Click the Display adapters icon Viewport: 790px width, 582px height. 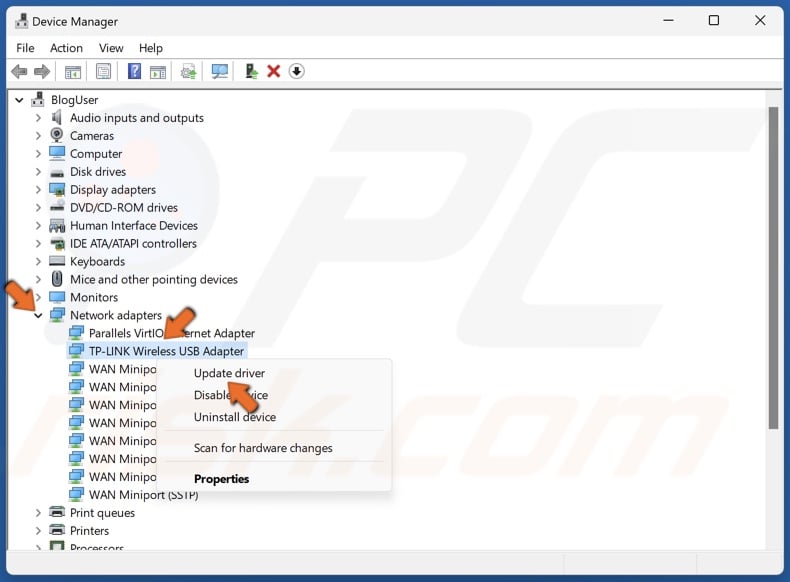(x=57, y=189)
